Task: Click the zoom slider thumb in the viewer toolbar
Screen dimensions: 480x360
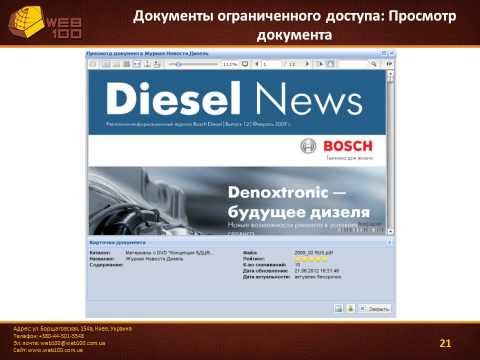Action: tap(178, 64)
